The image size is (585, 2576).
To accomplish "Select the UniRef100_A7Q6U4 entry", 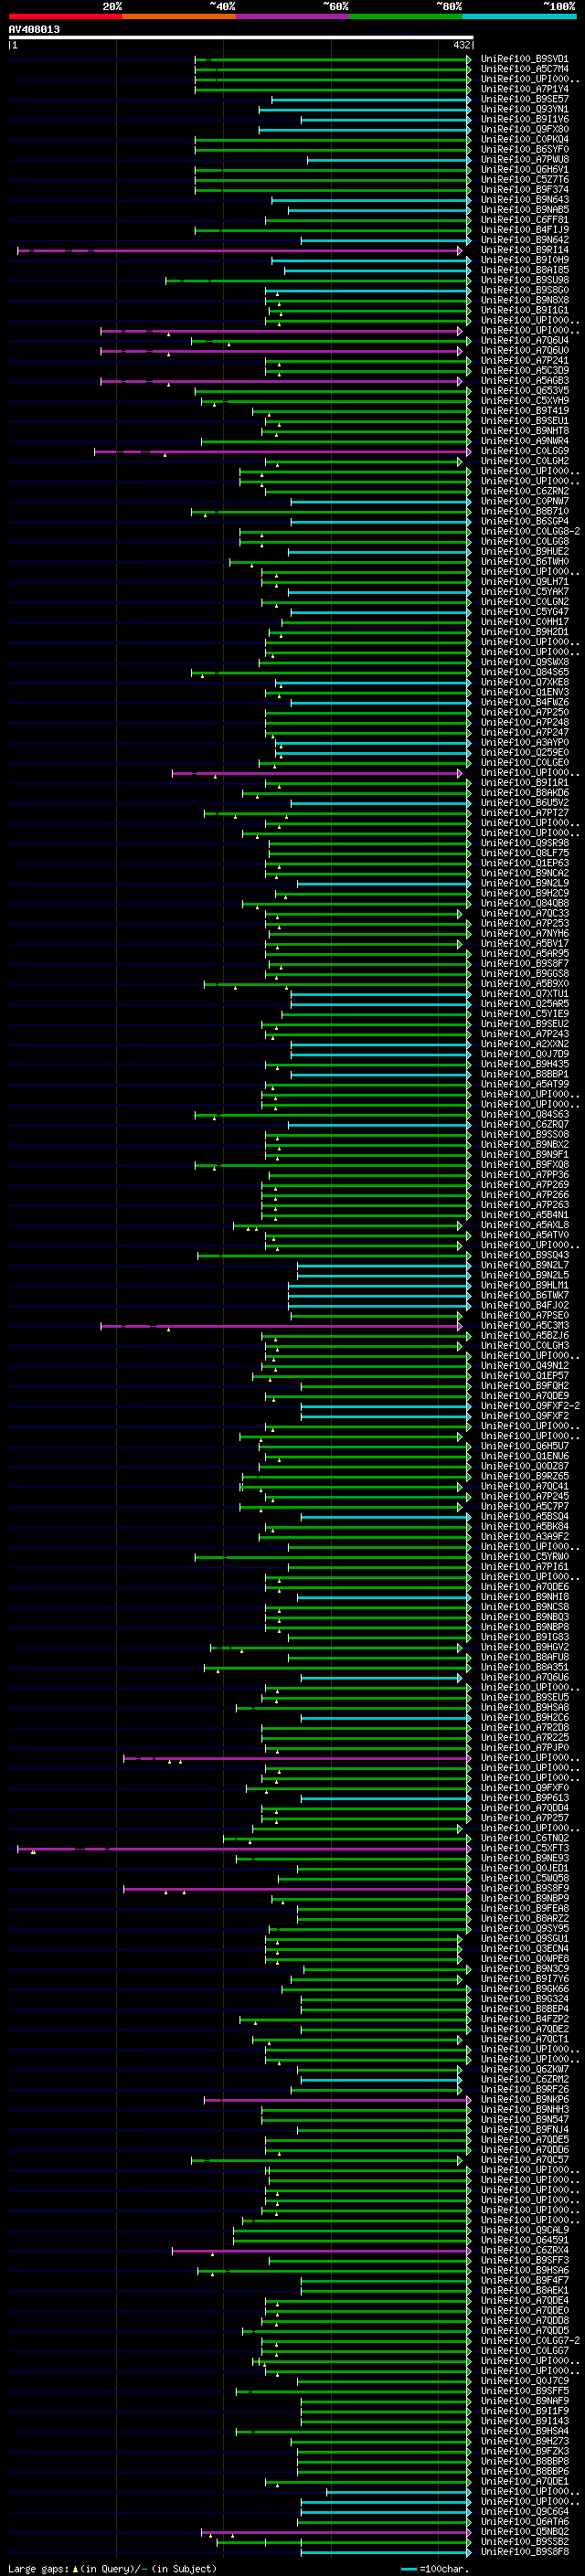I will coord(524,340).
